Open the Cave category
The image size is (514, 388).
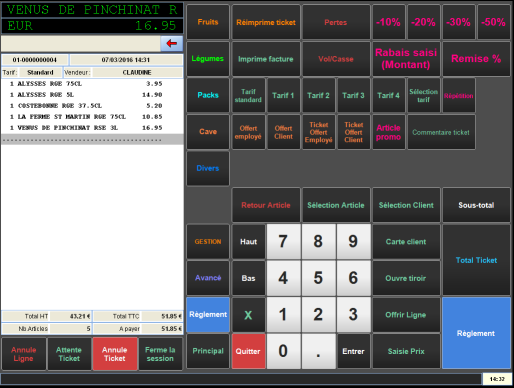click(x=208, y=132)
